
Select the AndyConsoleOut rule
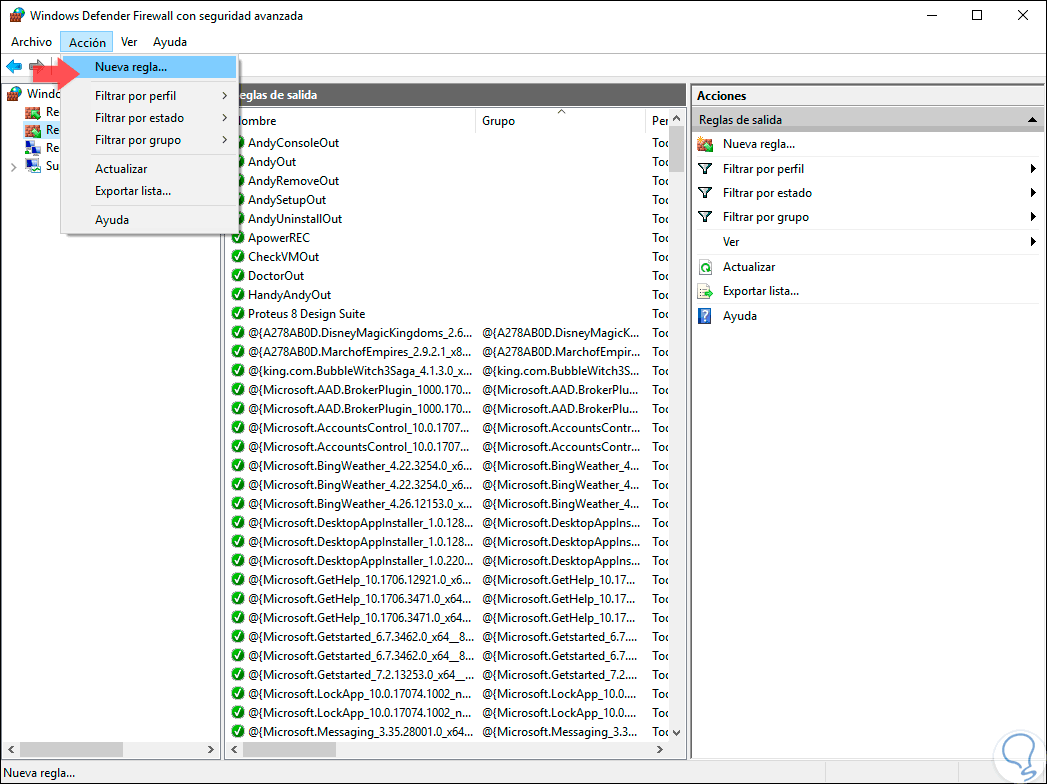293,143
